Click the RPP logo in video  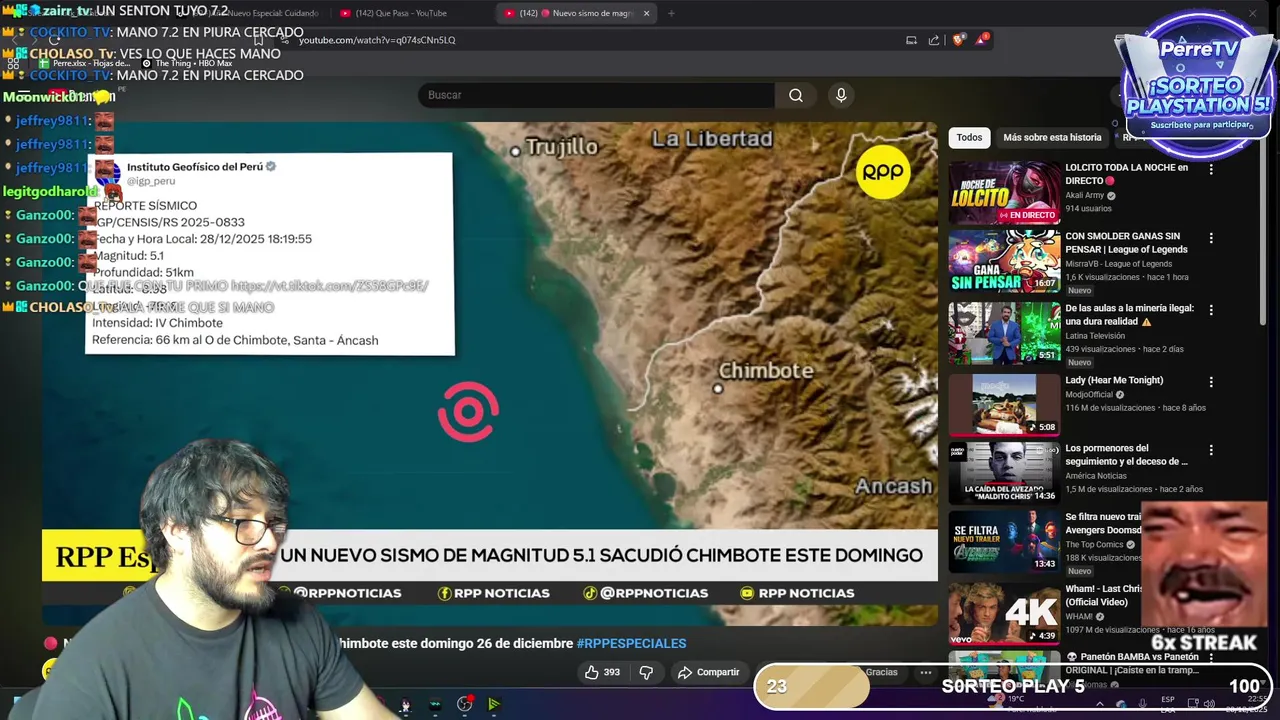(x=883, y=172)
